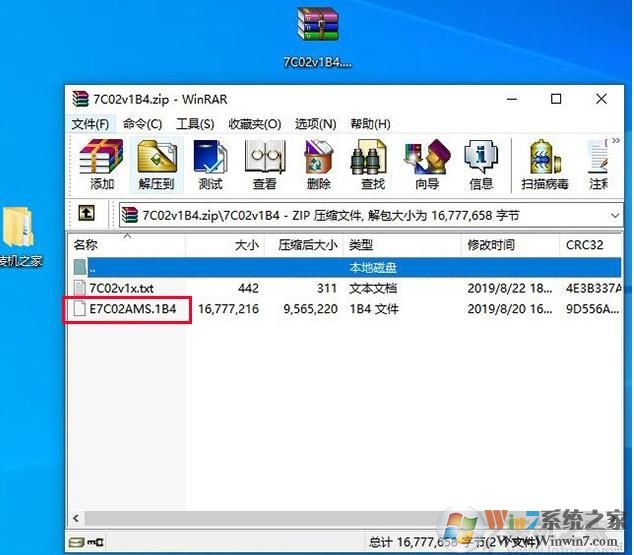Screen dimensions: 634x555
Task: Click the Delete (删除) toolbar icon
Action: pyautogui.click(x=318, y=164)
